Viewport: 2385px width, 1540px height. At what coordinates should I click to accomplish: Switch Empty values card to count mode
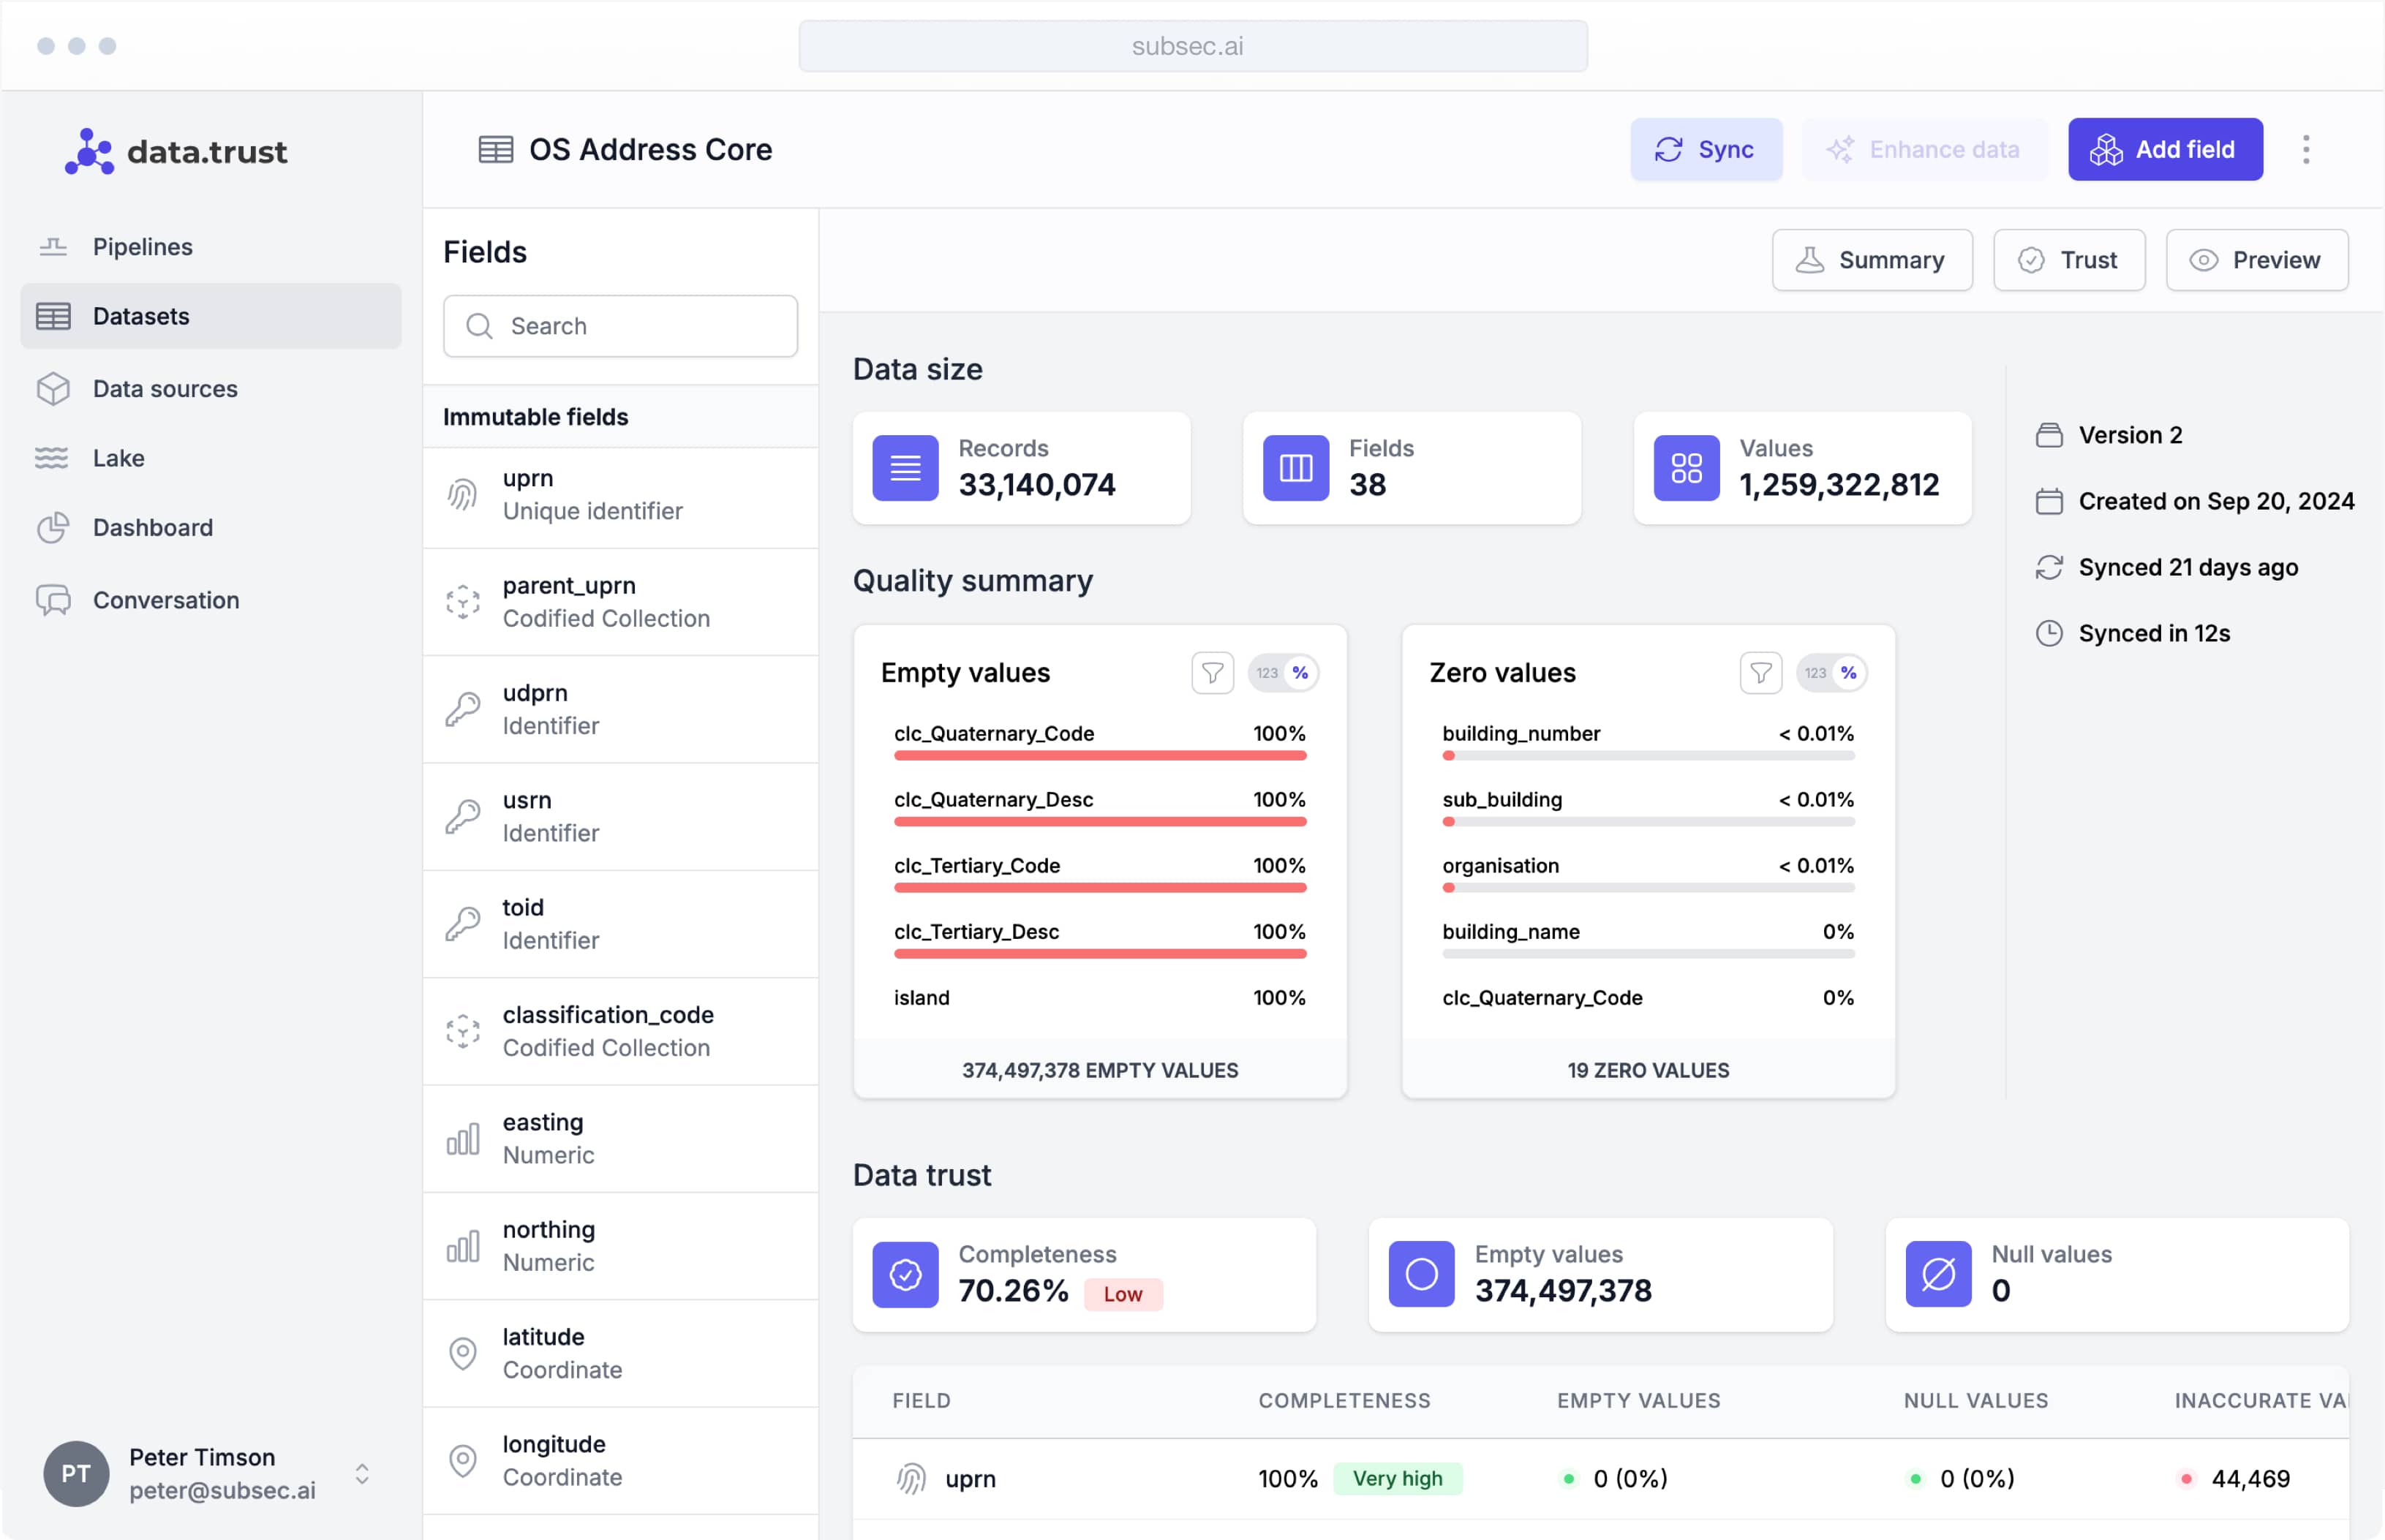click(x=1267, y=673)
